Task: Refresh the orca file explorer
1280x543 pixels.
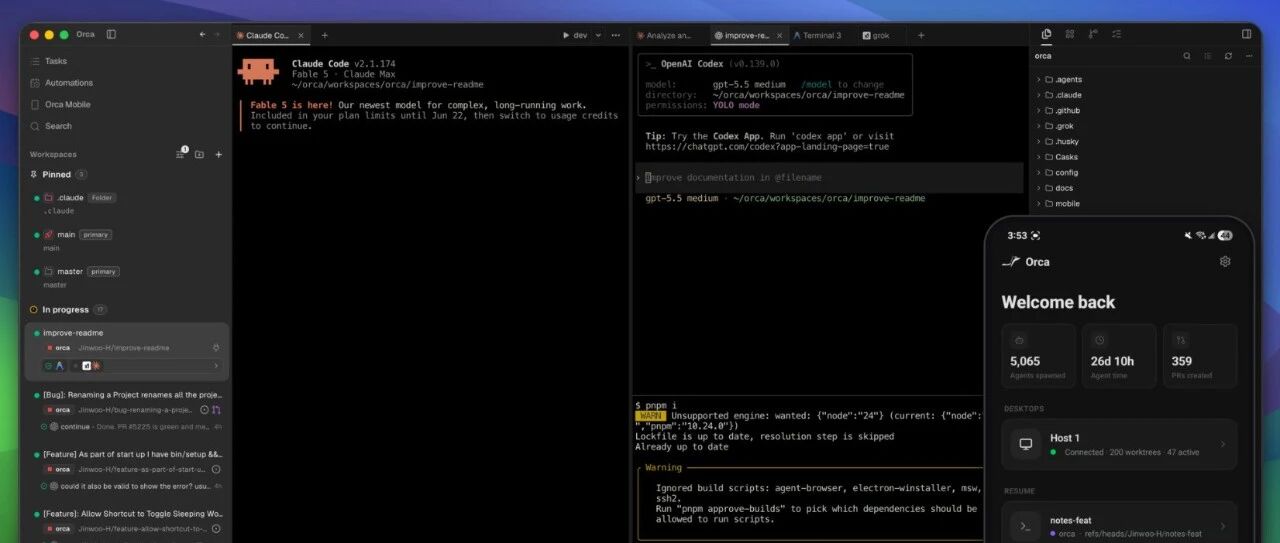Action: tap(1228, 56)
